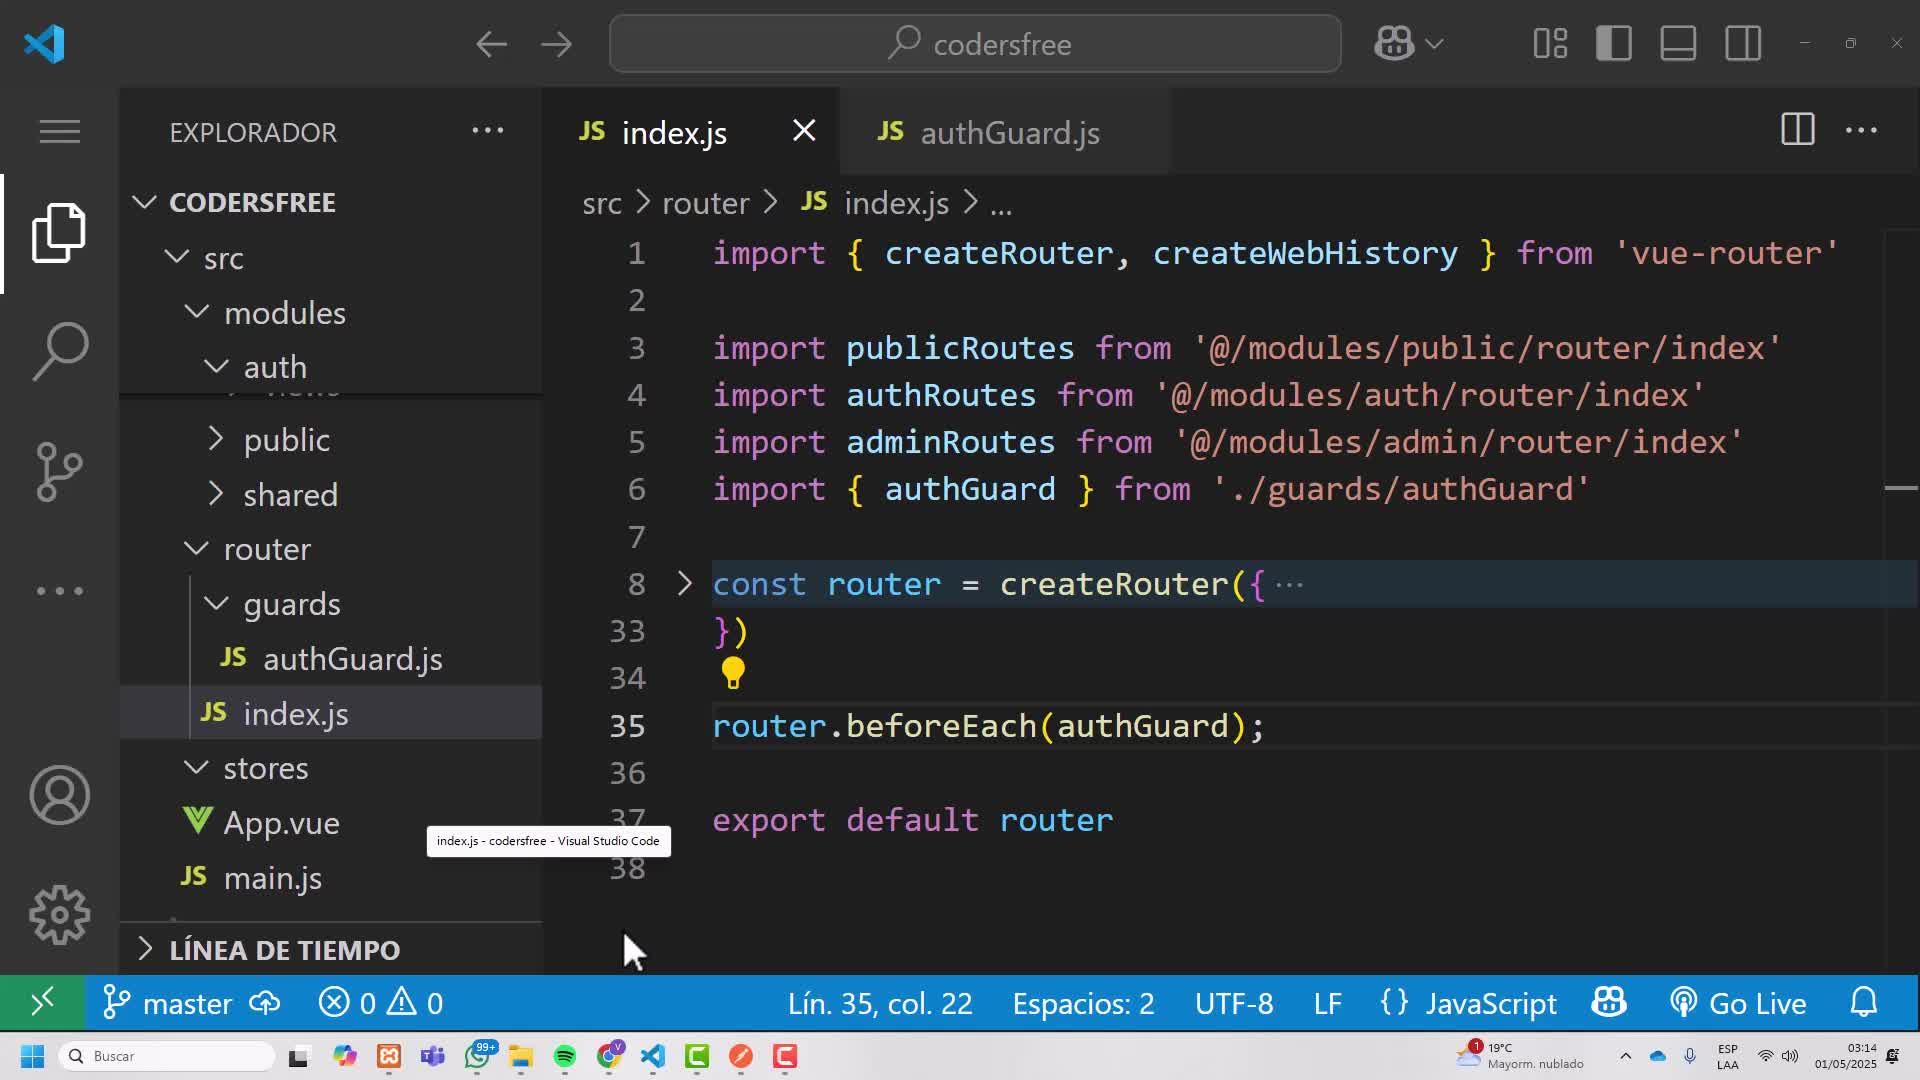
Task: Expand the LÍNEA DE TIEMPO section
Action: pyautogui.click(x=146, y=950)
